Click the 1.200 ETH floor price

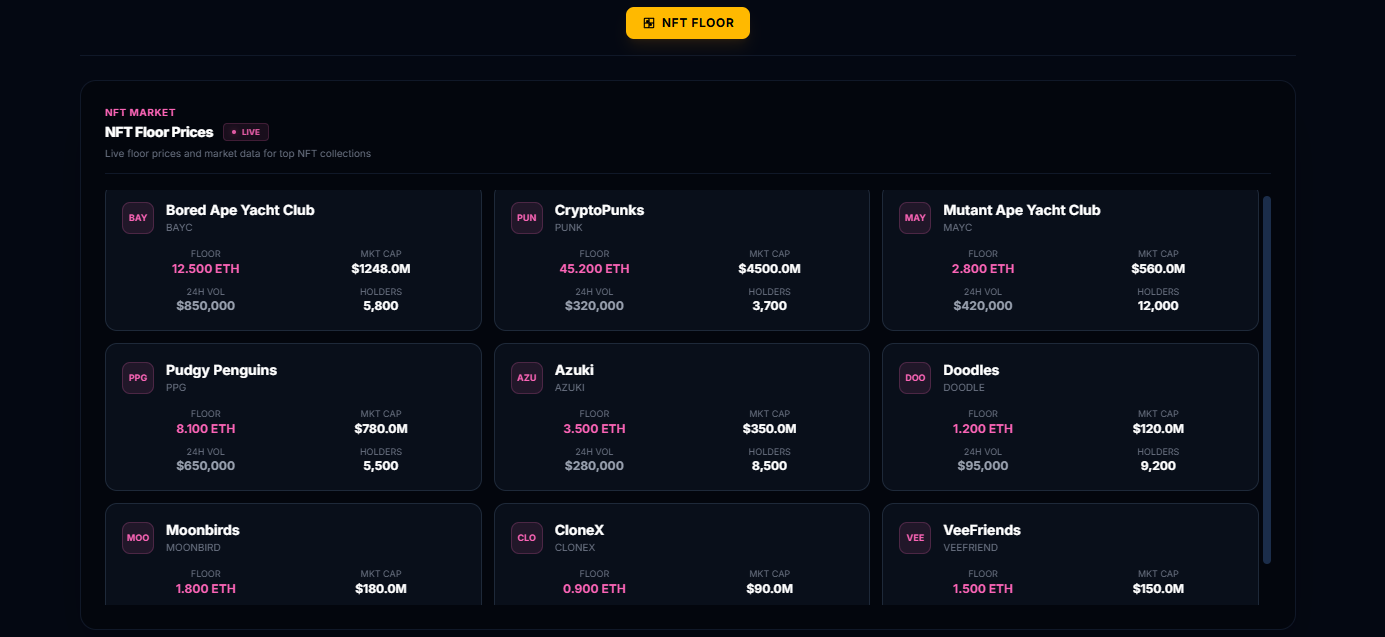click(983, 429)
